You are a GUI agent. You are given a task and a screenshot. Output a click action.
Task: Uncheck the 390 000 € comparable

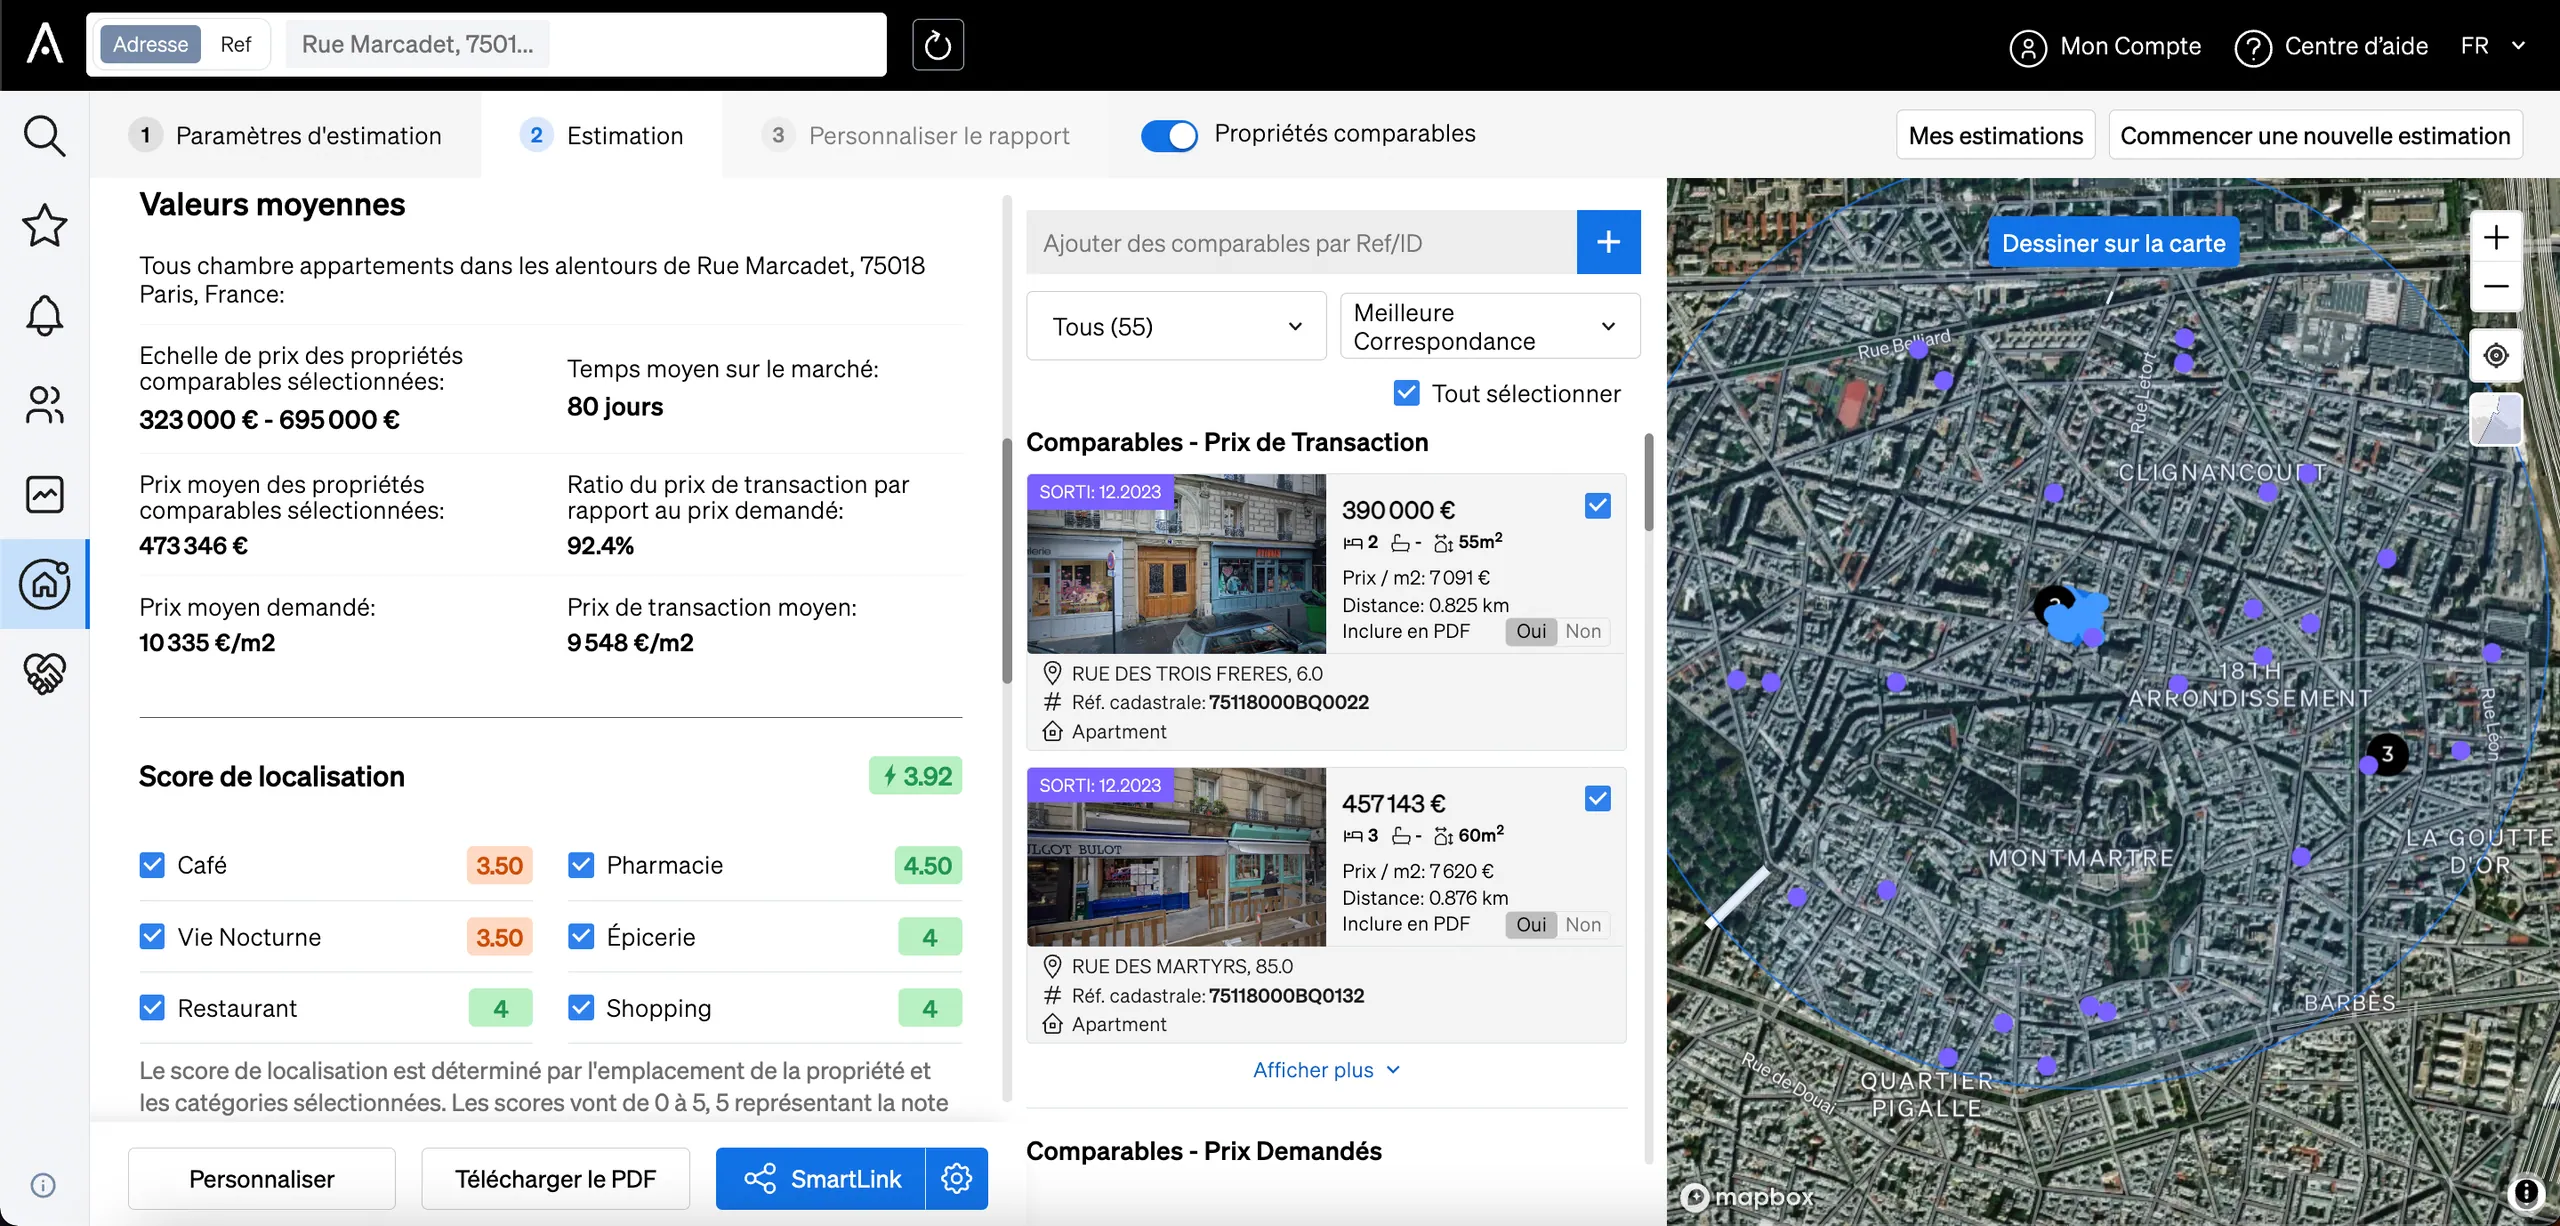tap(1597, 506)
